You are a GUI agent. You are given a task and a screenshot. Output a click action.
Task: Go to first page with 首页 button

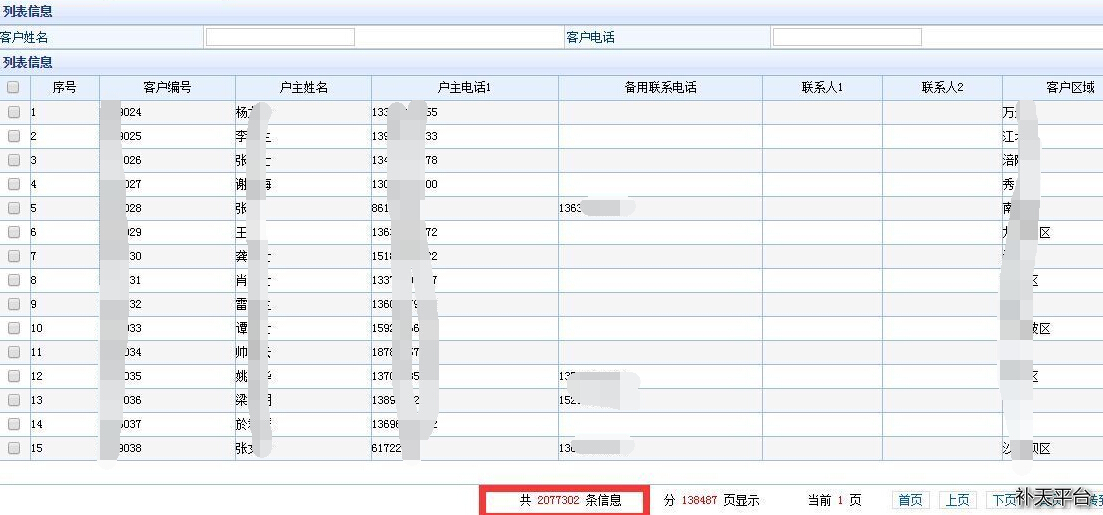pyautogui.click(x=910, y=500)
